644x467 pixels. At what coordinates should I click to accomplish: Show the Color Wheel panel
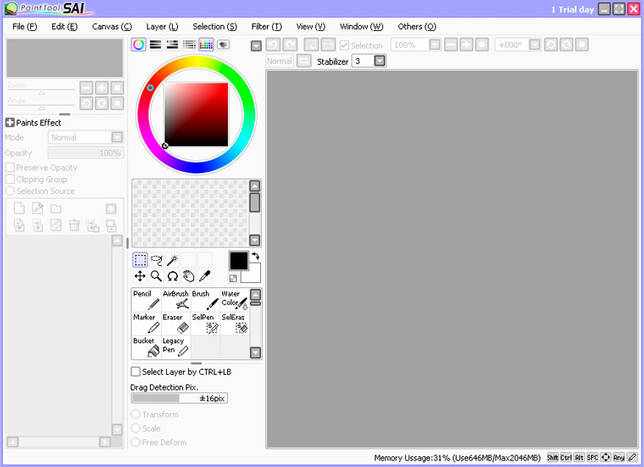coord(139,44)
